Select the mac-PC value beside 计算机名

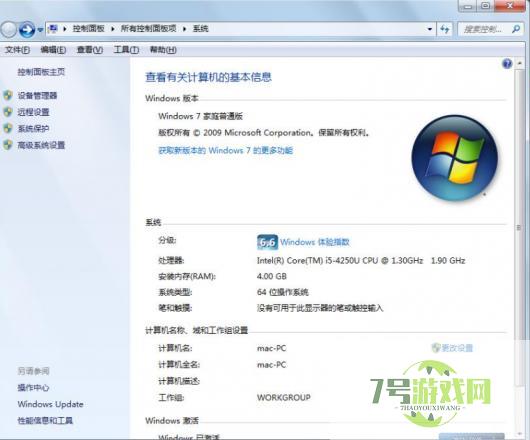271,348
